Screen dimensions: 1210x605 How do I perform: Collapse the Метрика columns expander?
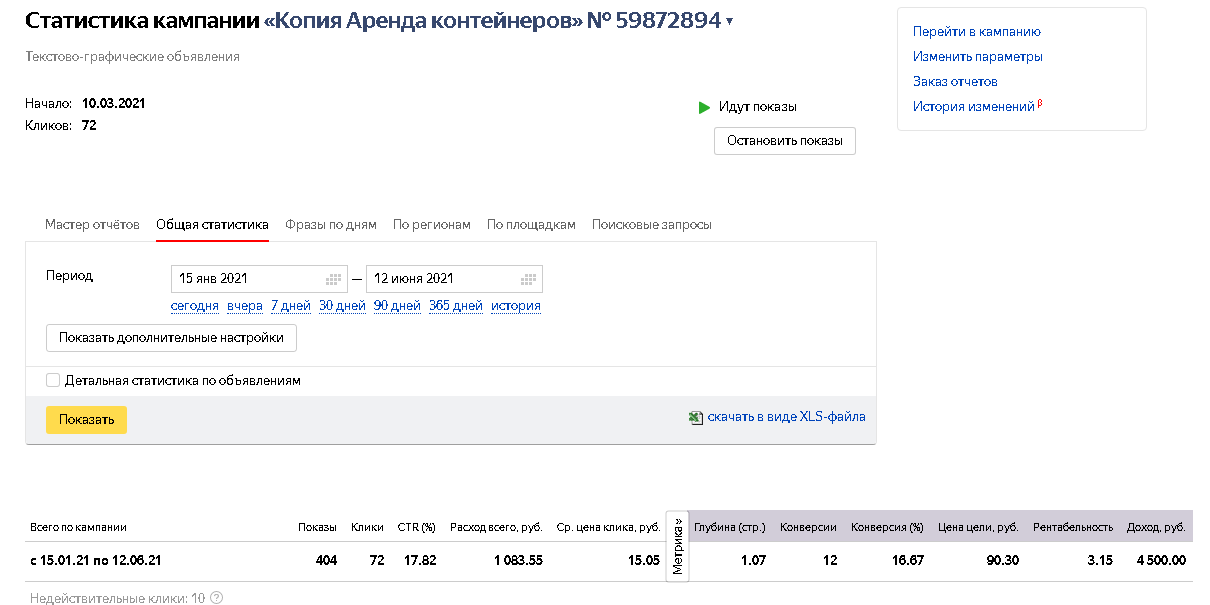(x=677, y=547)
